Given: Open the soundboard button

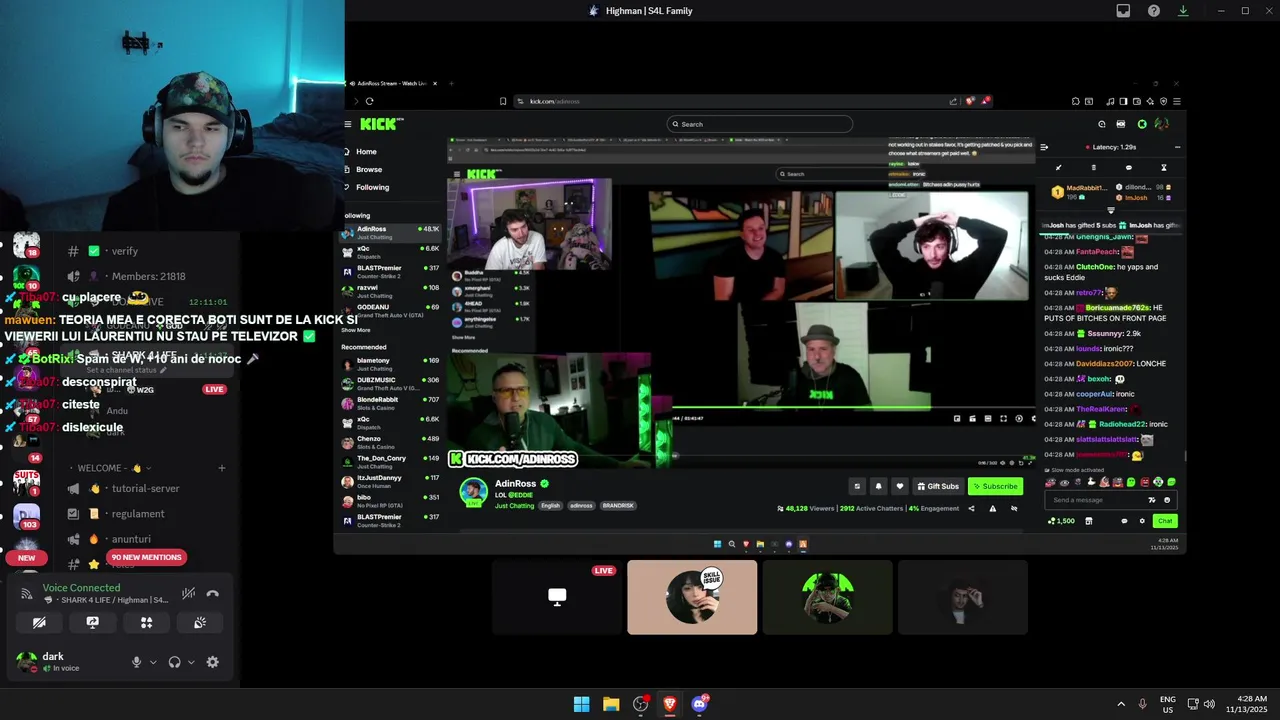Looking at the screenshot, I should pyautogui.click(x=200, y=622).
